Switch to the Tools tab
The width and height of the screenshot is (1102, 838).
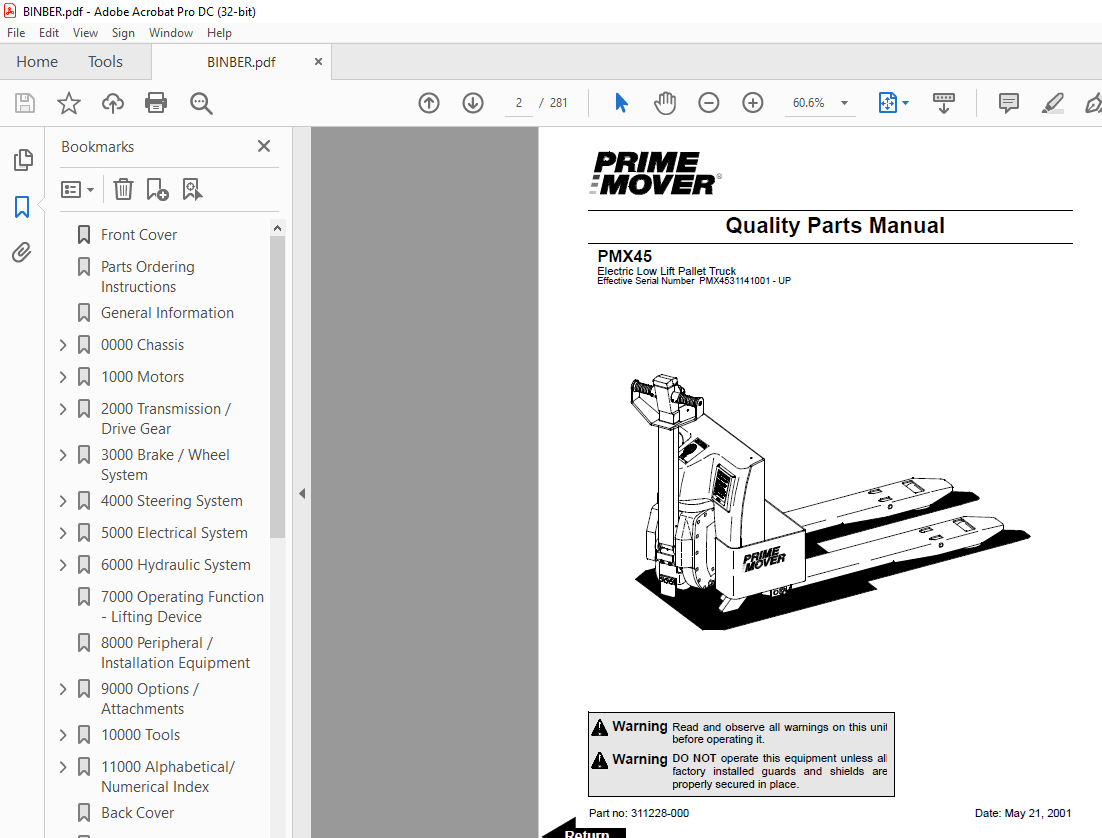105,62
